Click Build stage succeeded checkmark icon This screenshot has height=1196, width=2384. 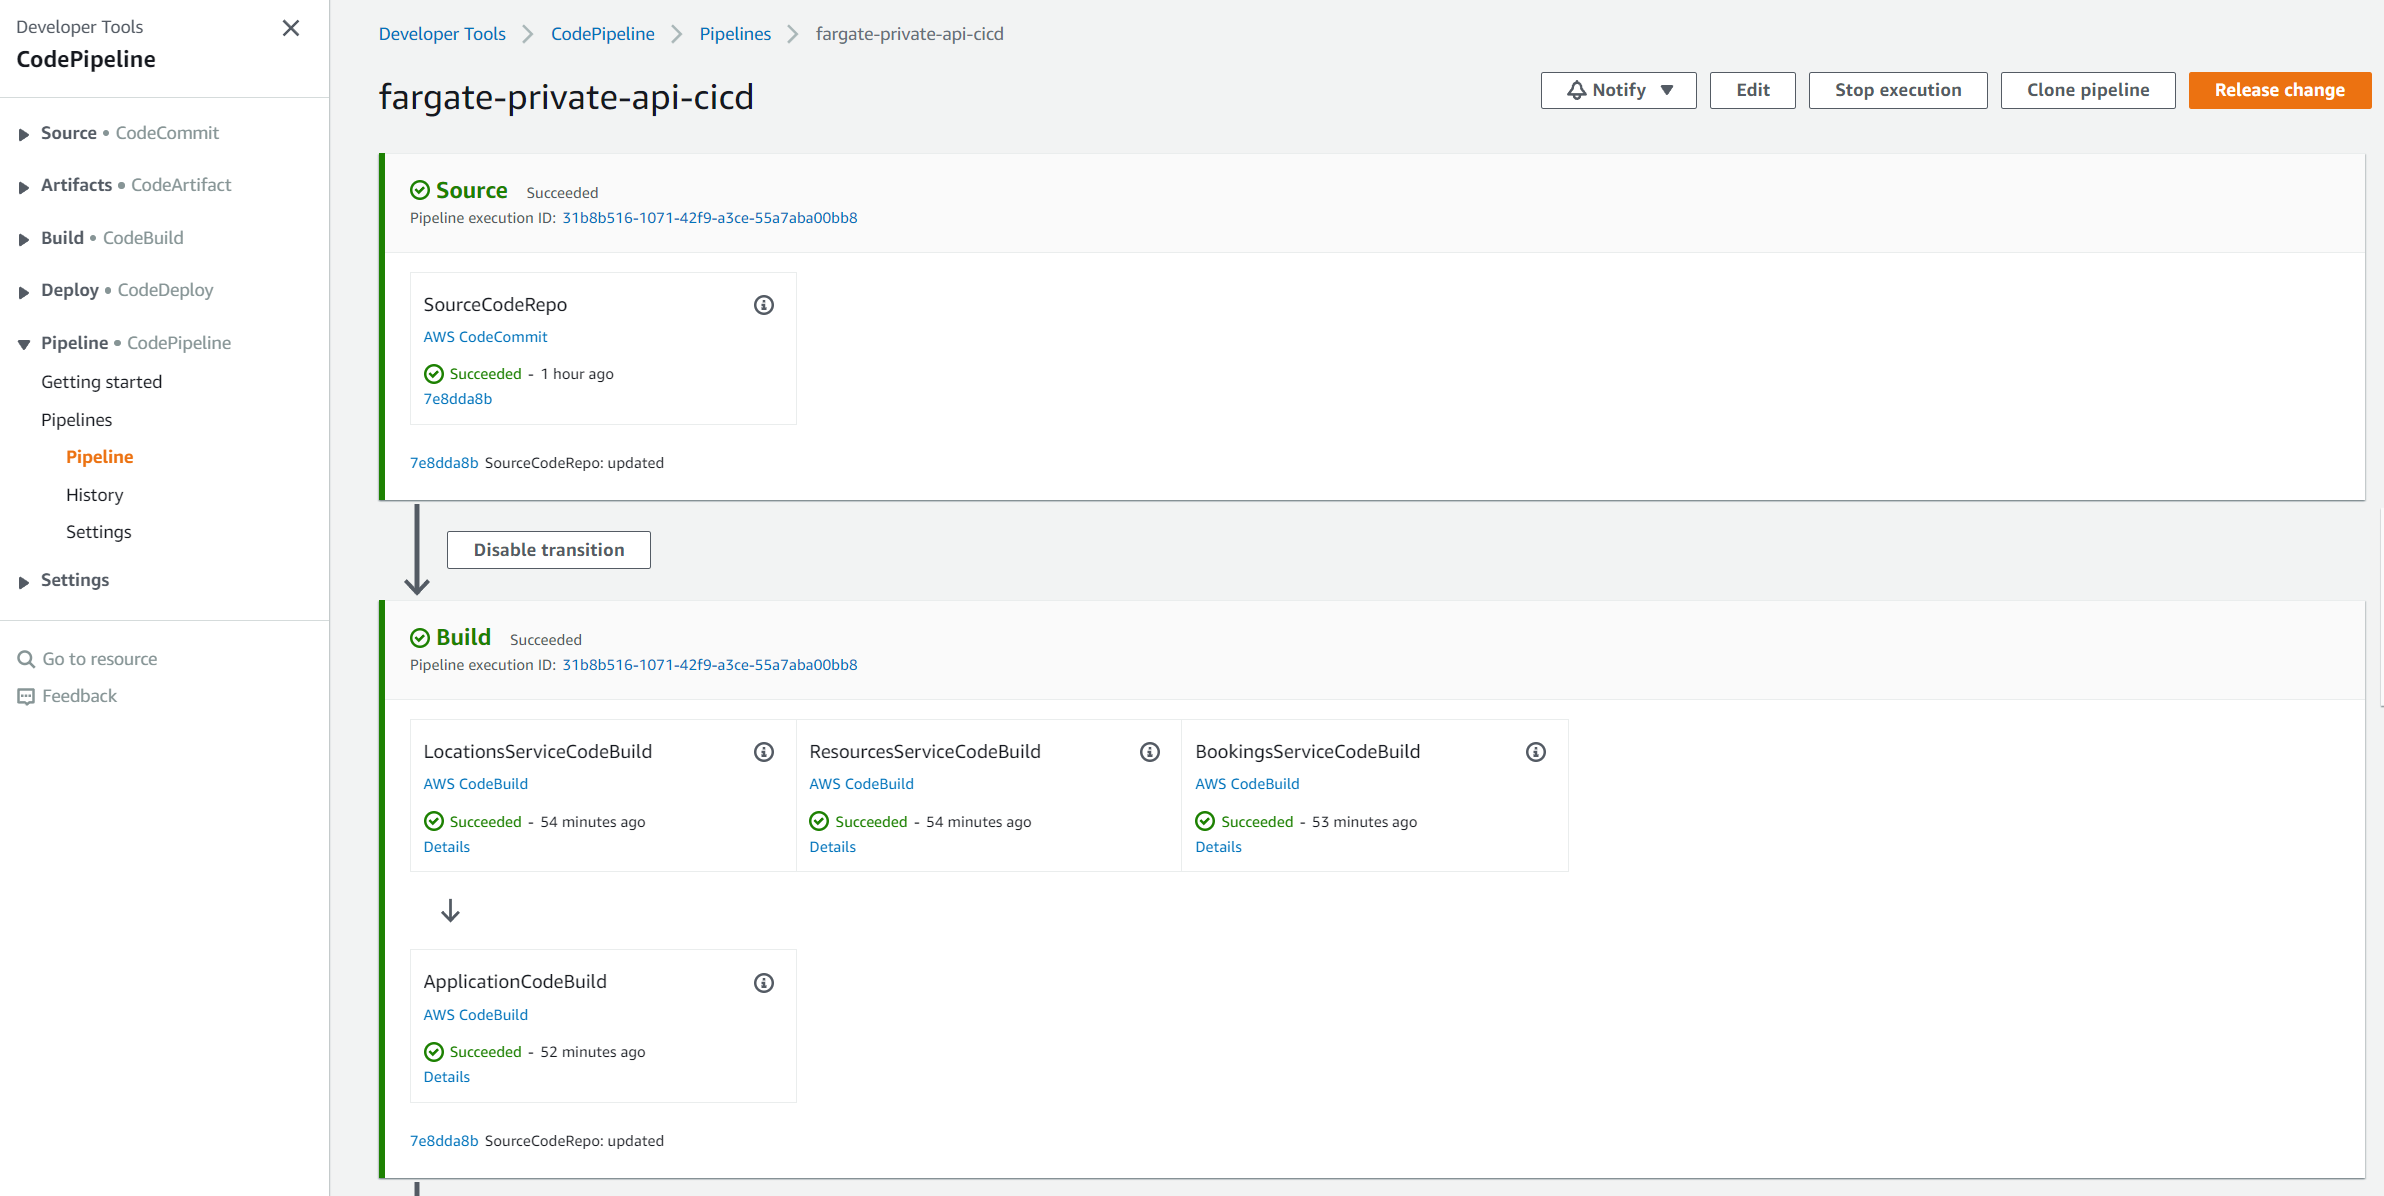coord(420,637)
